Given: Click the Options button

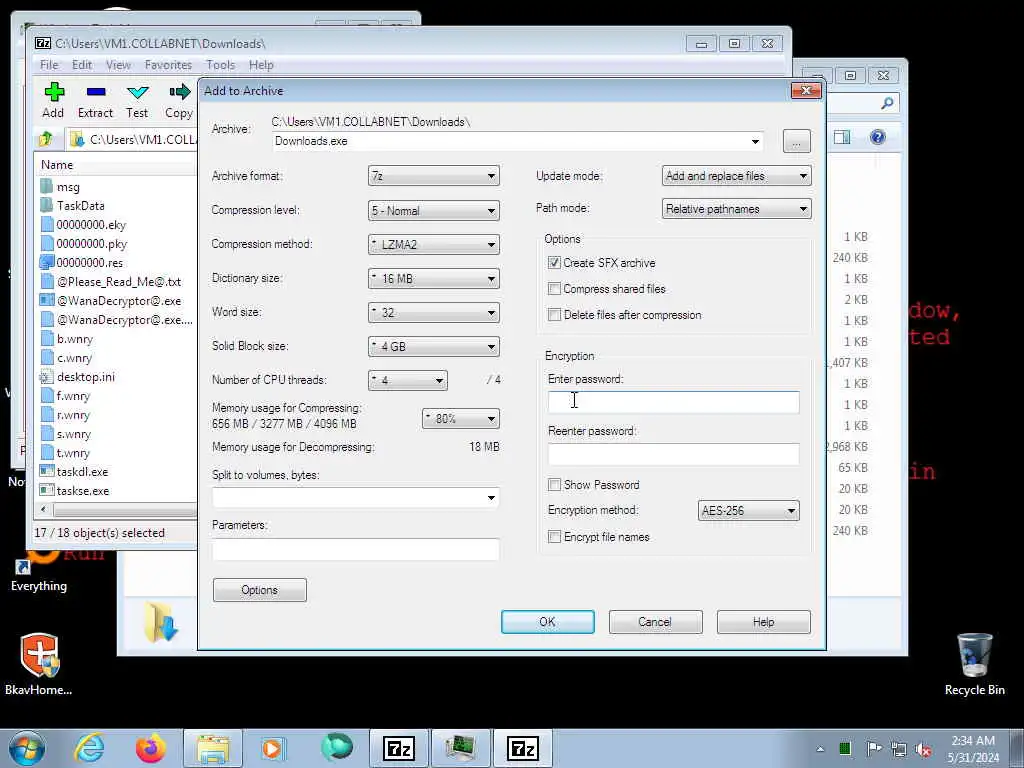Looking at the screenshot, I should coord(259,590).
